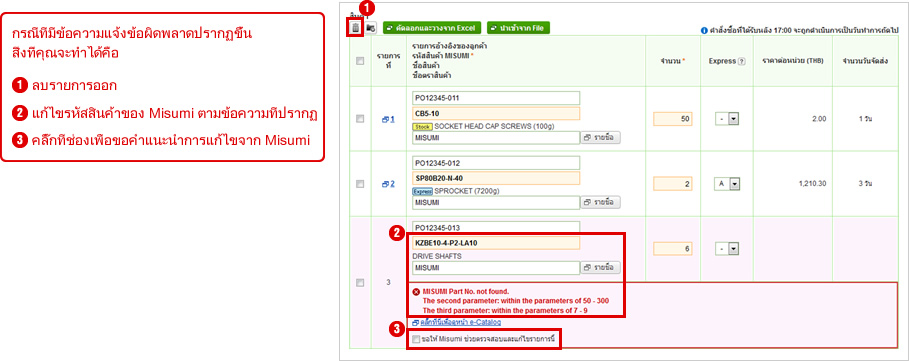Check the checkbox for item row 3
The width and height of the screenshot is (909, 361).
point(360,283)
